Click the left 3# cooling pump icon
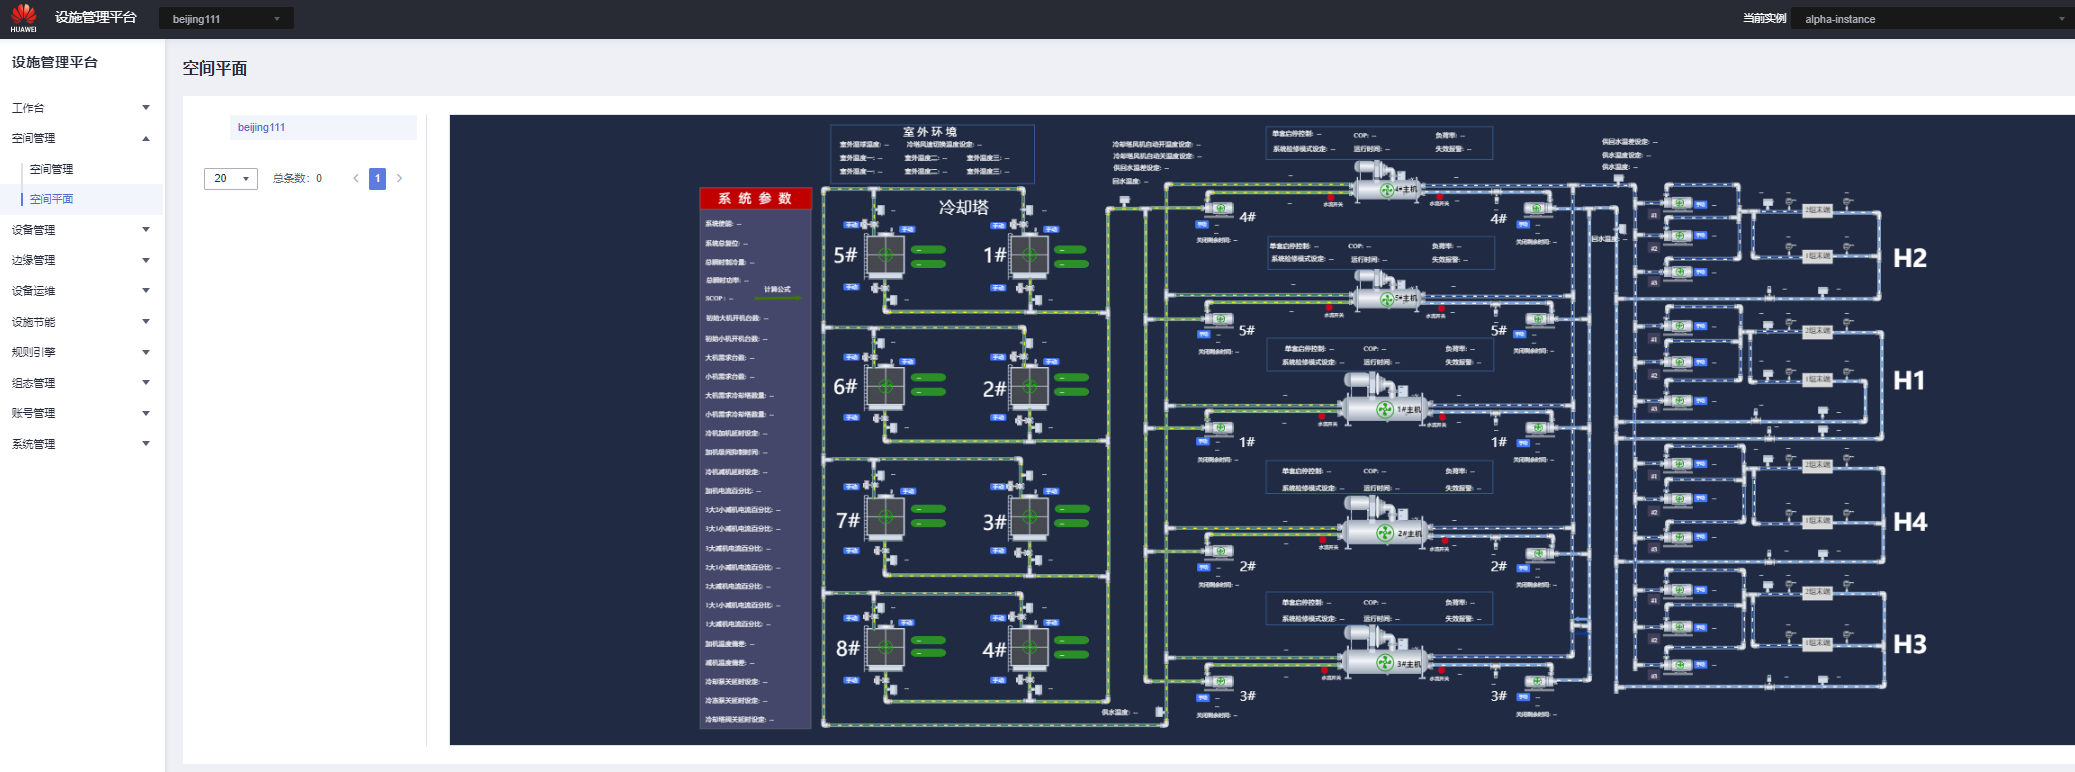Screen dimensions: 2075x772 click(x=1218, y=682)
